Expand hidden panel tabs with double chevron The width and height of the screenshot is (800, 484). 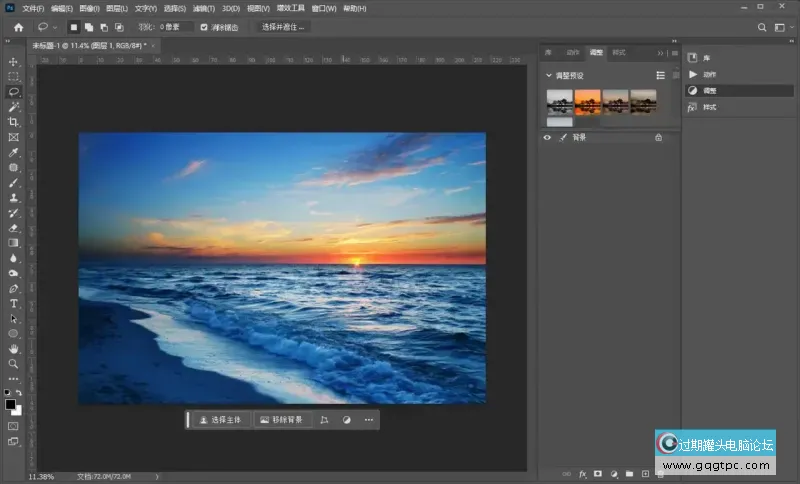660,53
